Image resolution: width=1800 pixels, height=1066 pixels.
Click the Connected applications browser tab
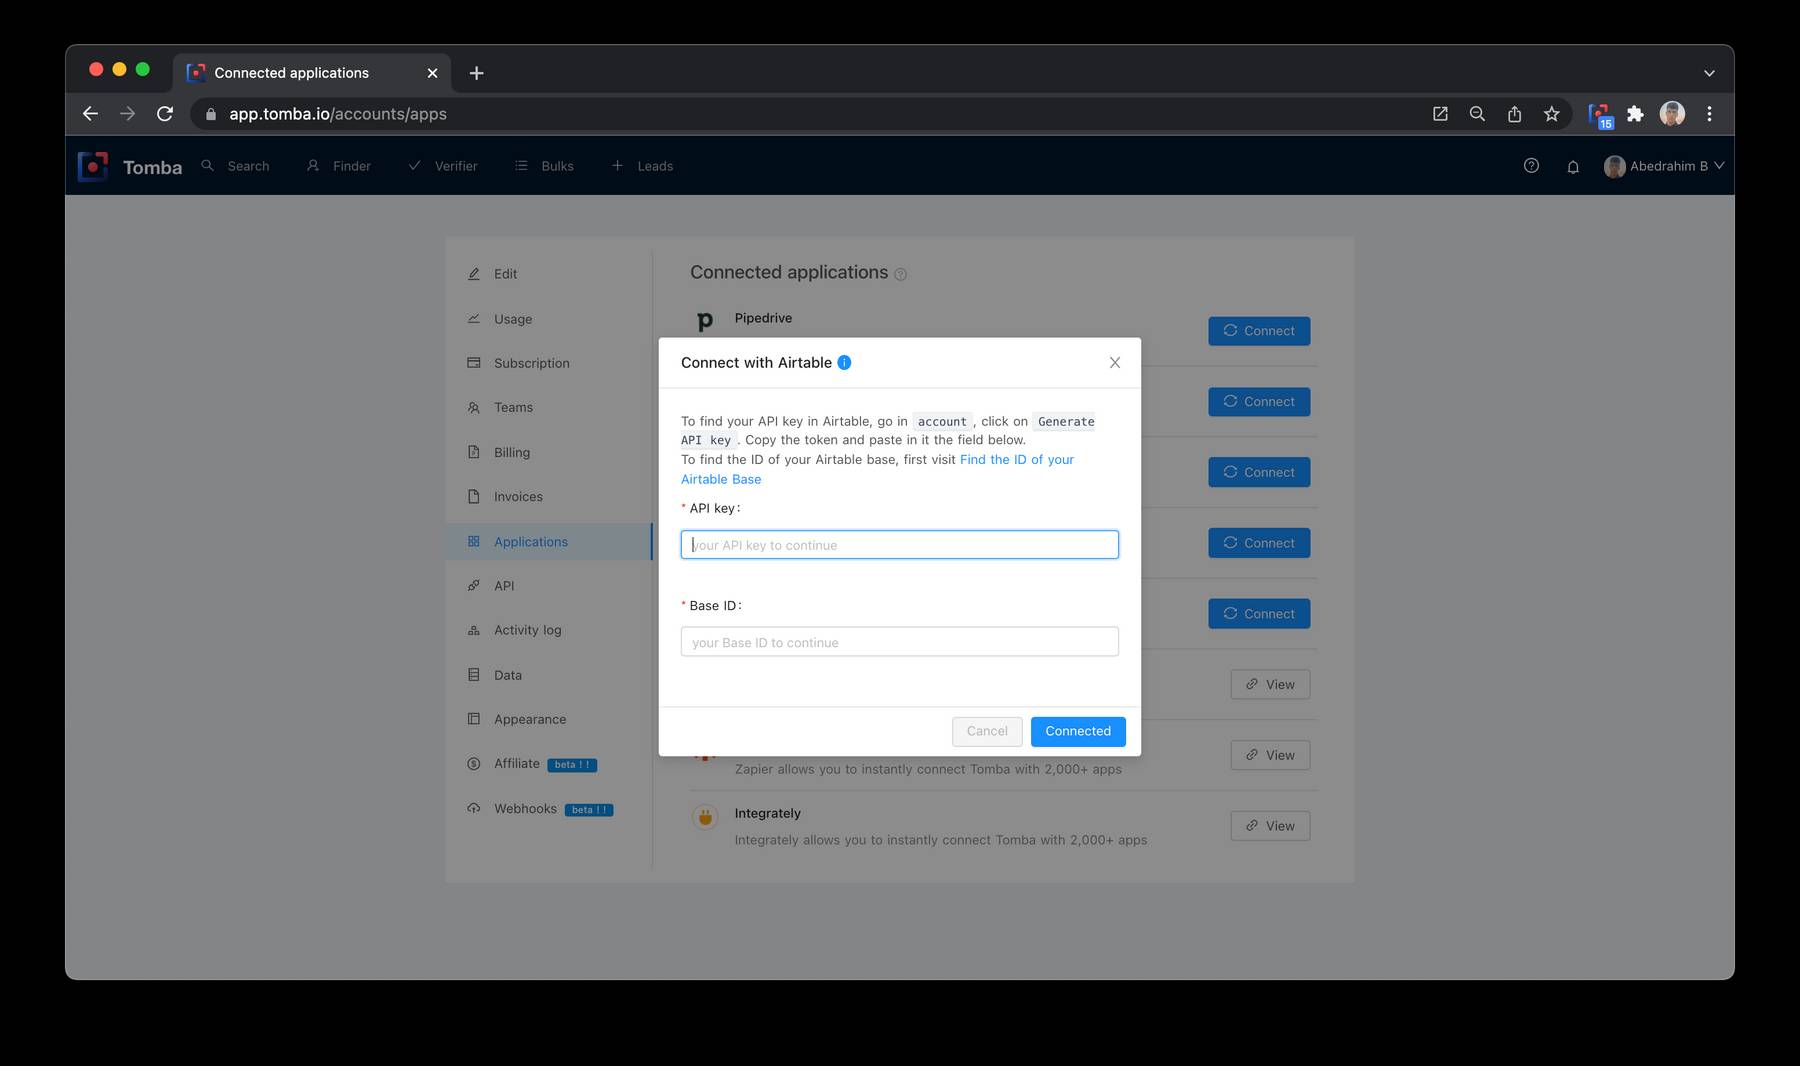coord(312,73)
